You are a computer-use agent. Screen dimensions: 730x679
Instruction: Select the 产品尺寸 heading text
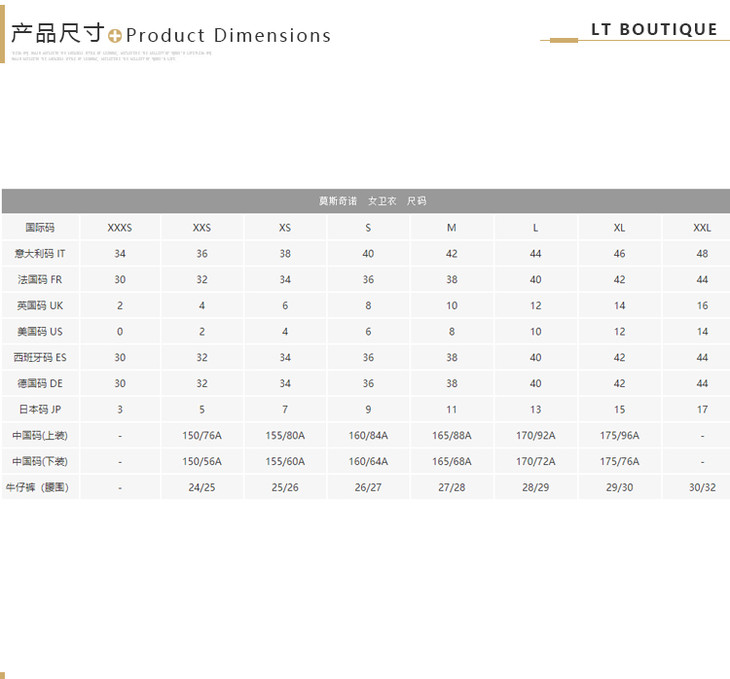click(x=57, y=34)
